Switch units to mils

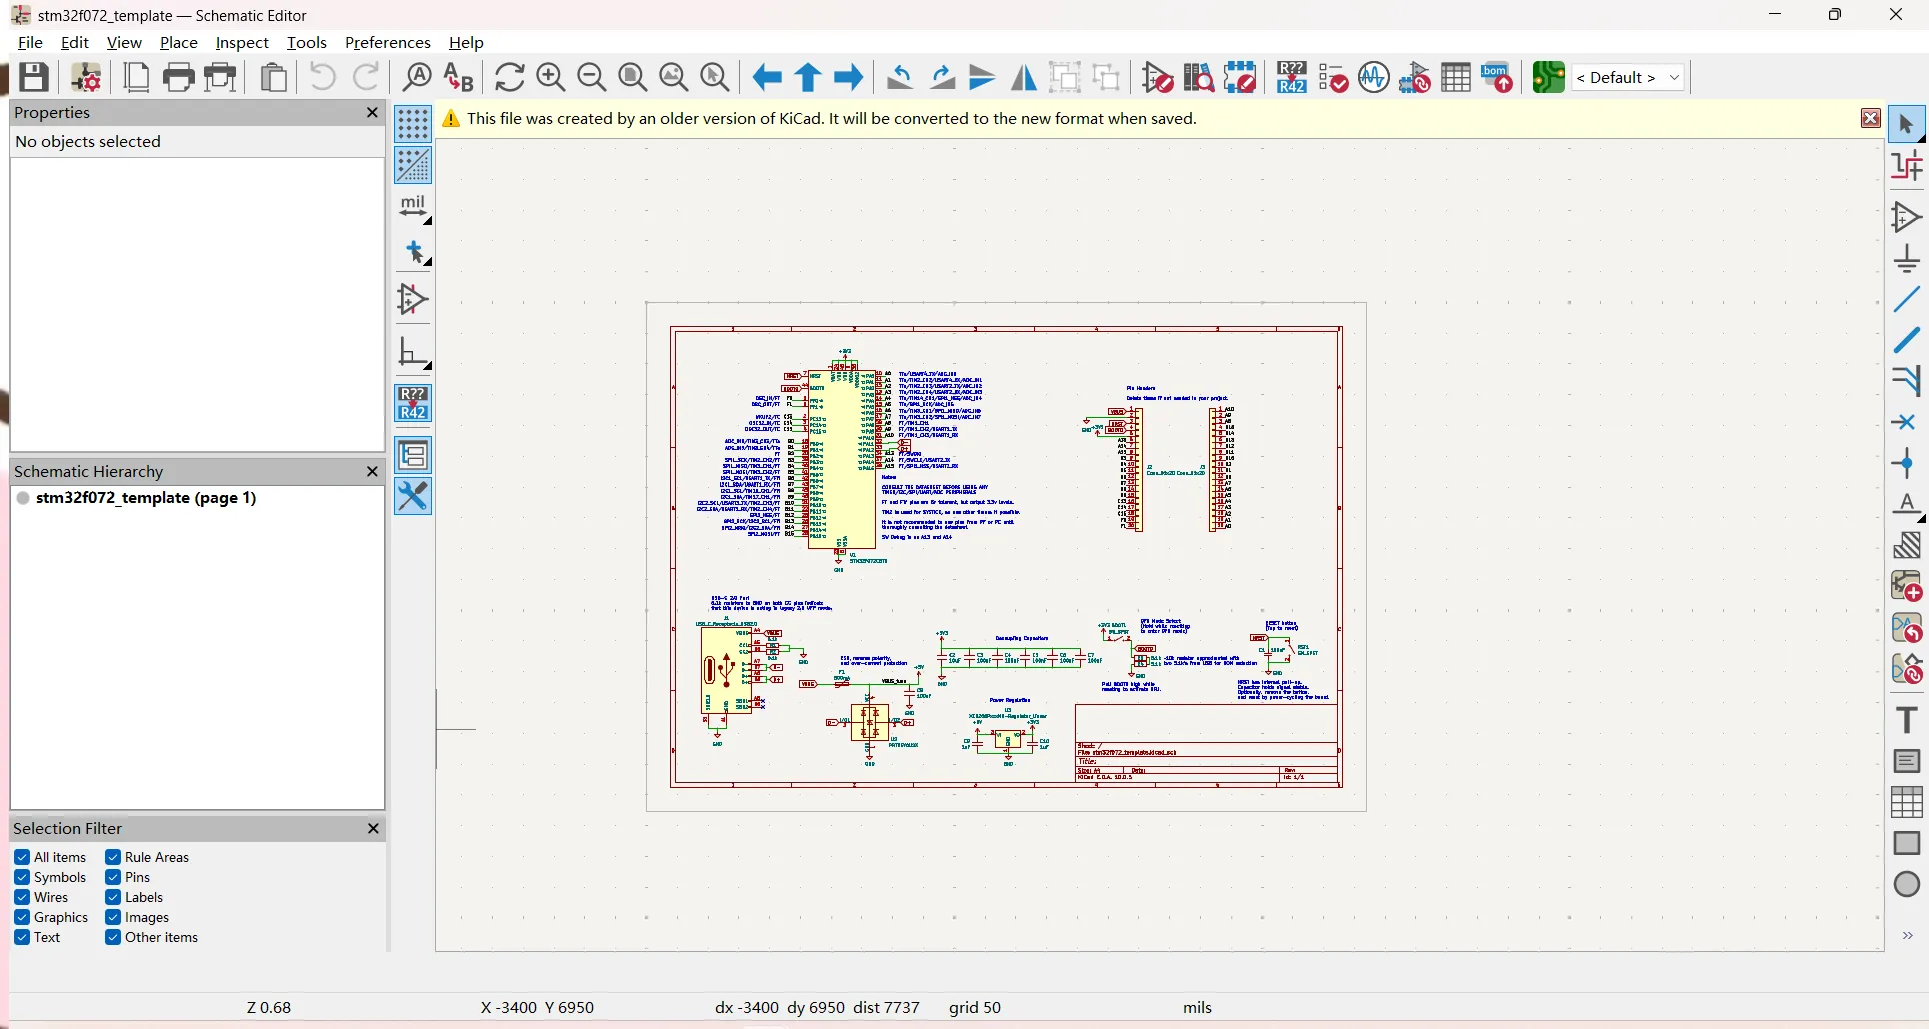pos(413,207)
